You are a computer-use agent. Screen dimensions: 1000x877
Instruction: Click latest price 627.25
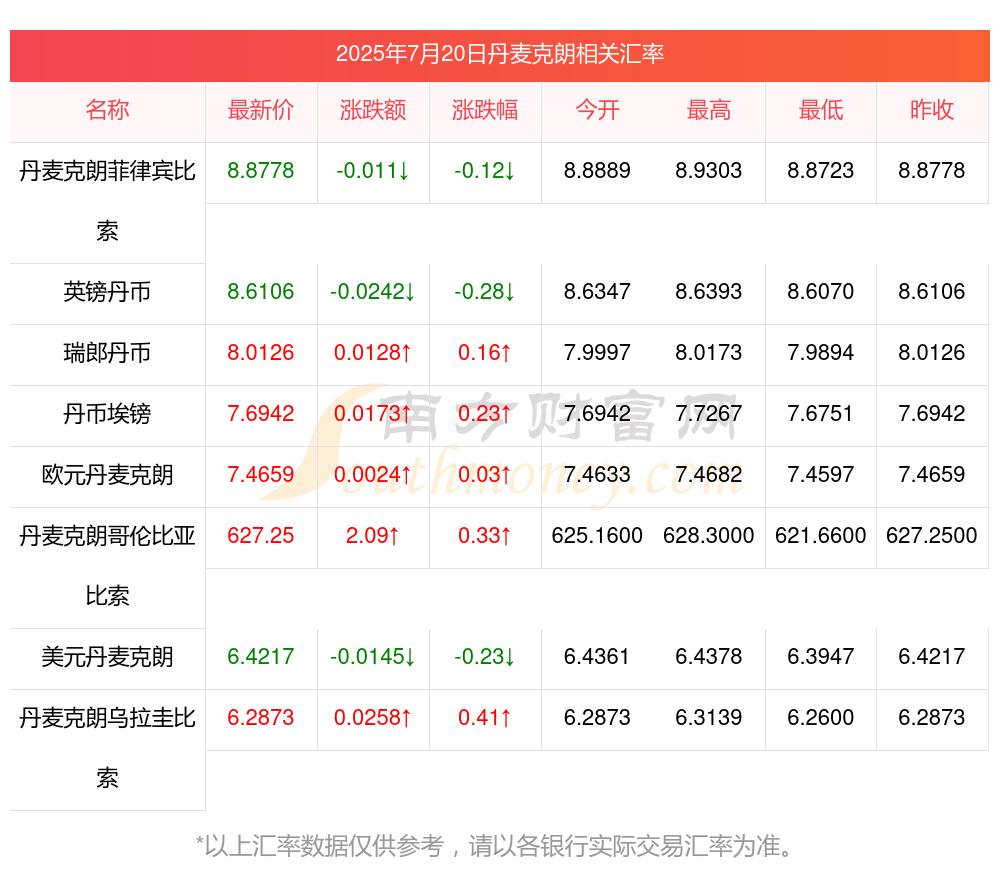[x=261, y=536]
